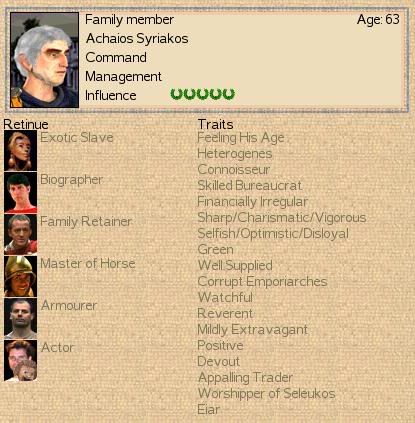The height and width of the screenshot is (423, 415).
Task: Select the Skilled Bureaucrat trait
Action: (x=250, y=186)
